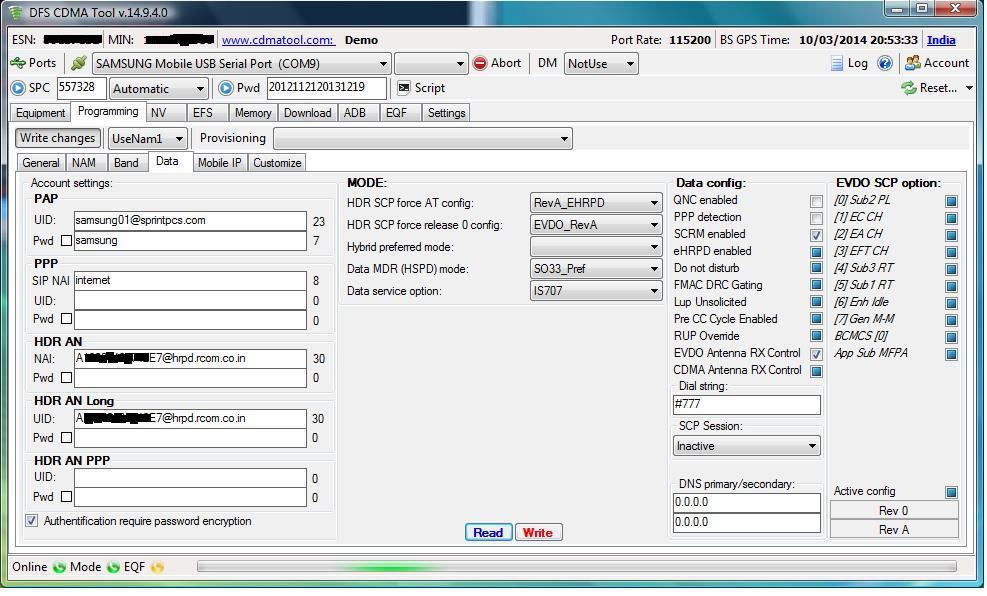Expand HDR SCP force AT config dropdown
This screenshot has height=596, width=987.
pos(596,203)
